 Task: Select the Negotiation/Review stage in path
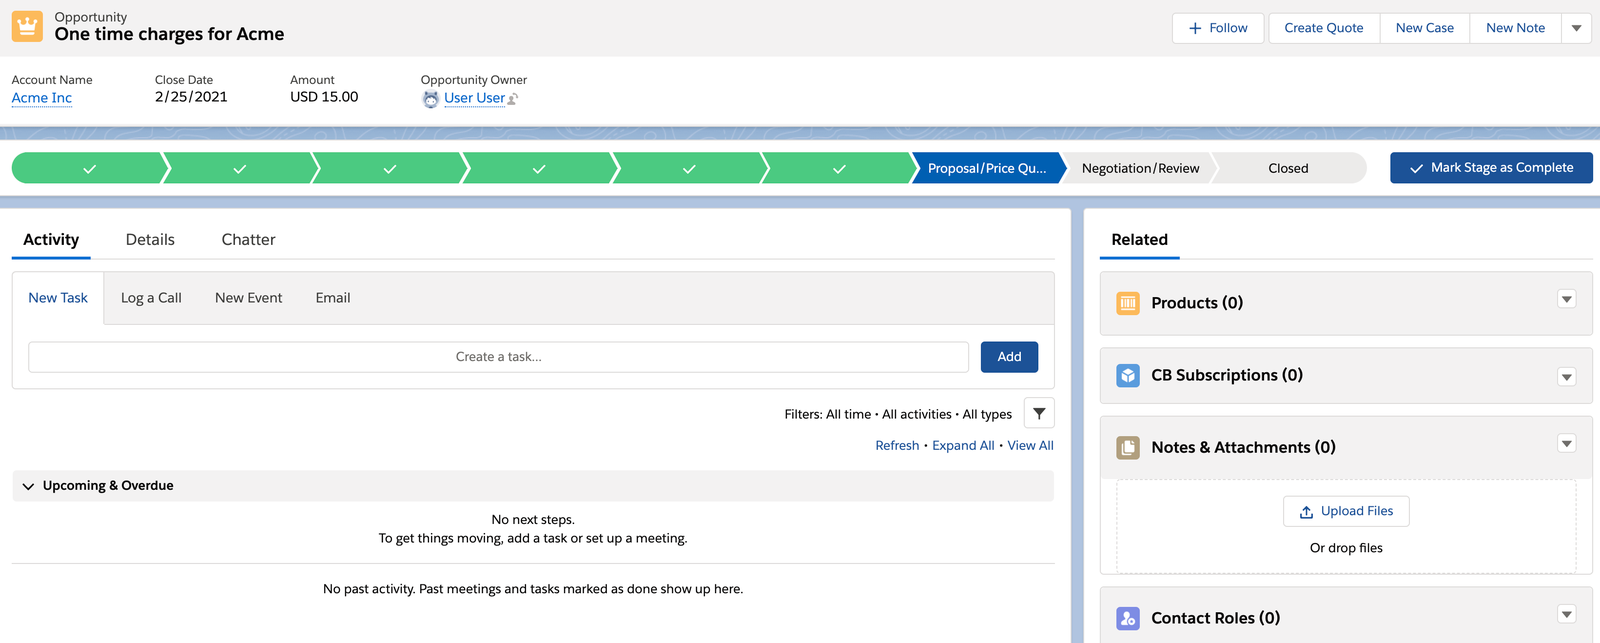(1140, 168)
